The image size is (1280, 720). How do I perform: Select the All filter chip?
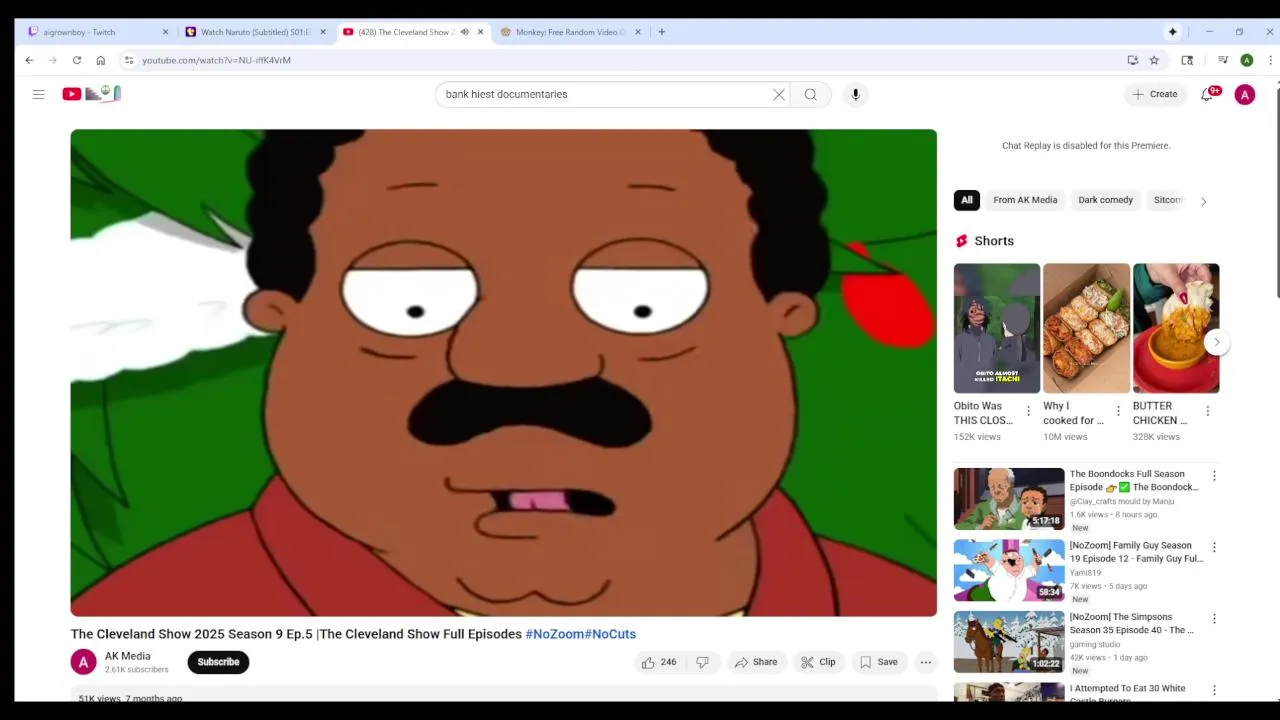click(x=967, y=200)
